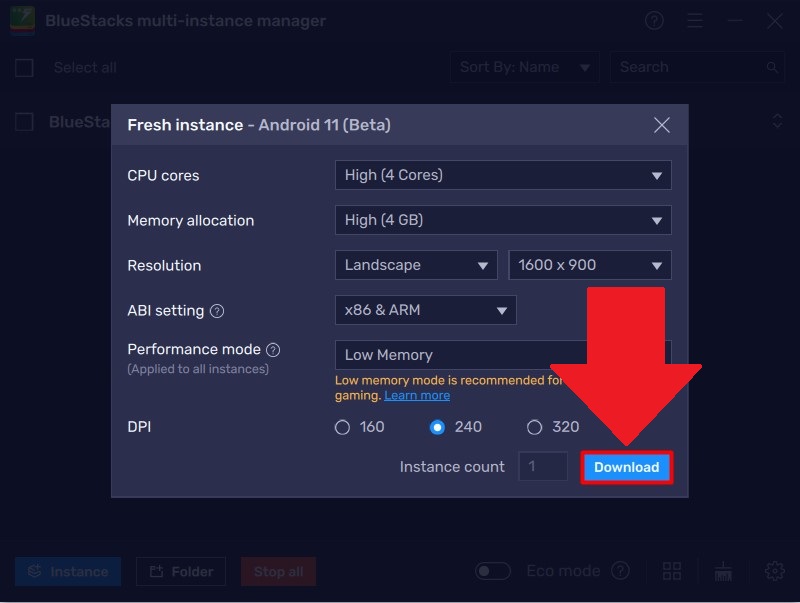Screen dimensions: 800x603
Task: Expand the CPU cores dropdown
Action: (502, 175)
